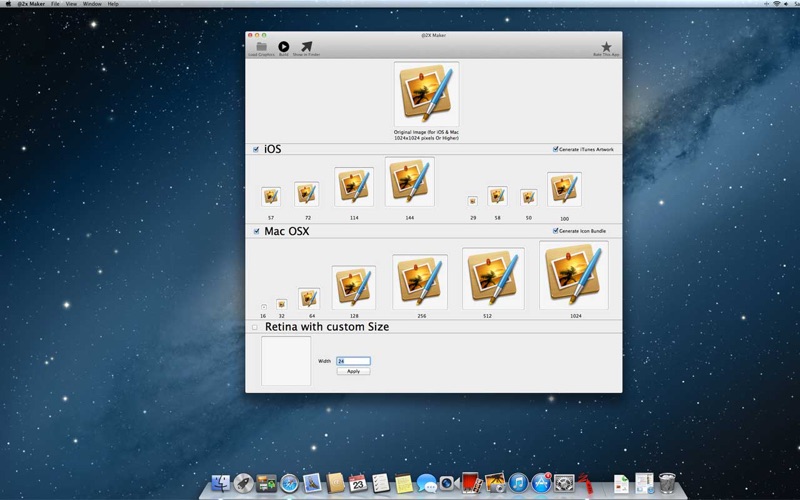Open the Trash in the Dock

[667, 483]
